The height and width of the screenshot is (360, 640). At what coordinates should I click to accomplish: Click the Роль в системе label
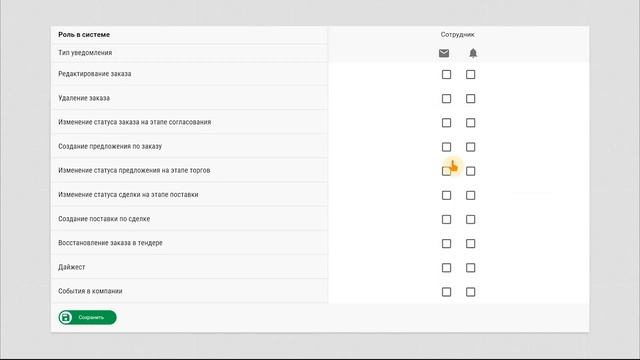84,35
